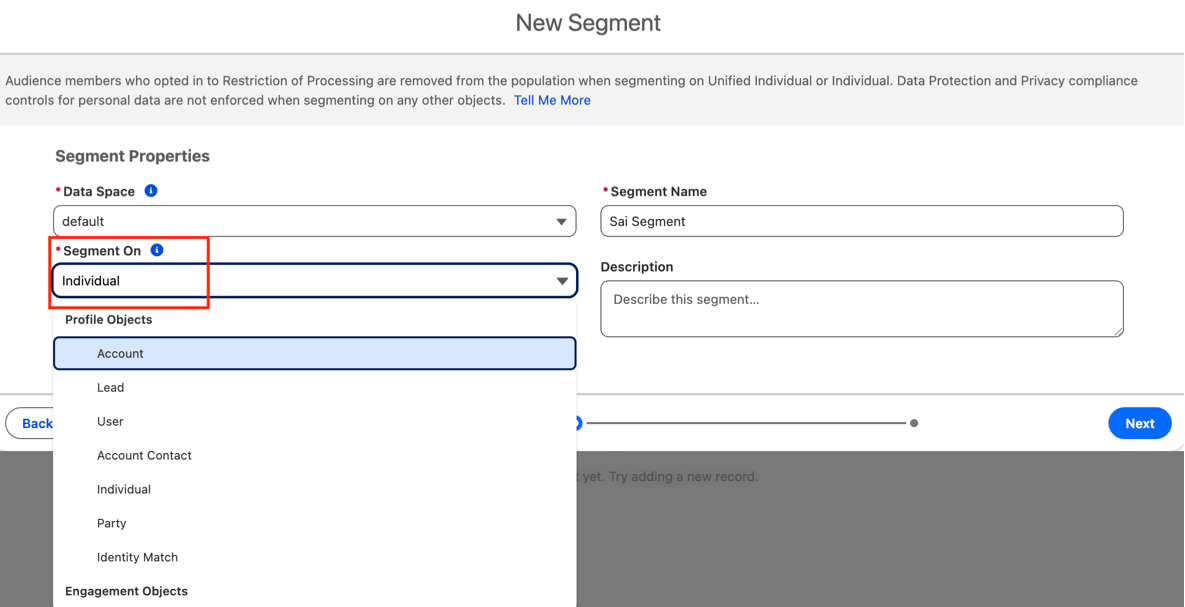Click the Engagement Objects group header
This screenshot has height=607, width=1185.
coord(126,591)
